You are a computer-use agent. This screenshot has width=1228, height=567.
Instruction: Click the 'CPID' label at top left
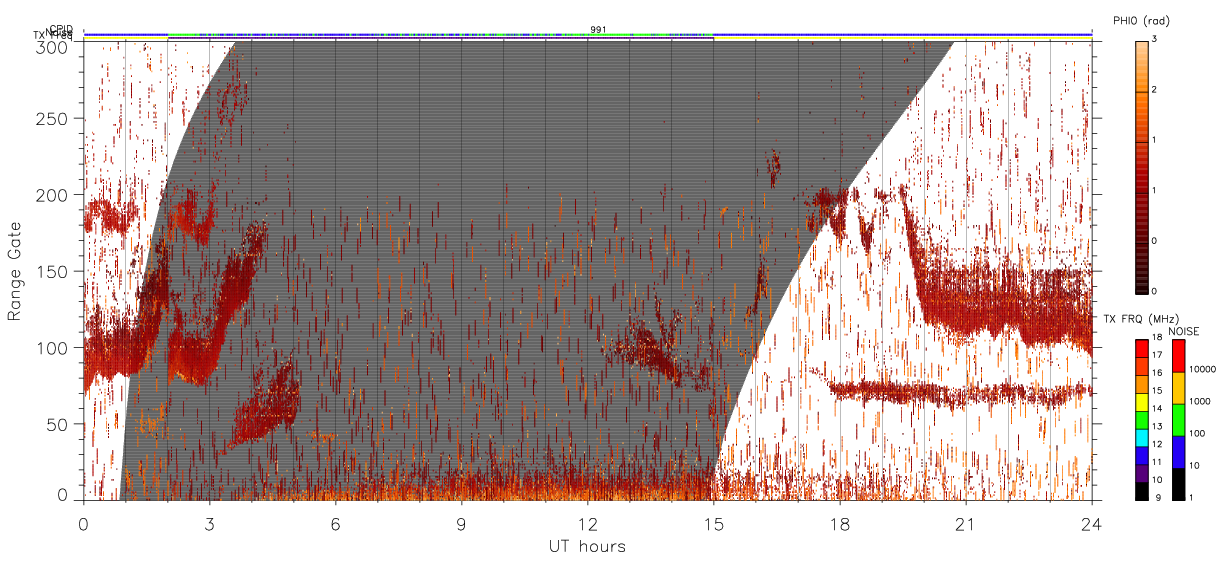60,30
